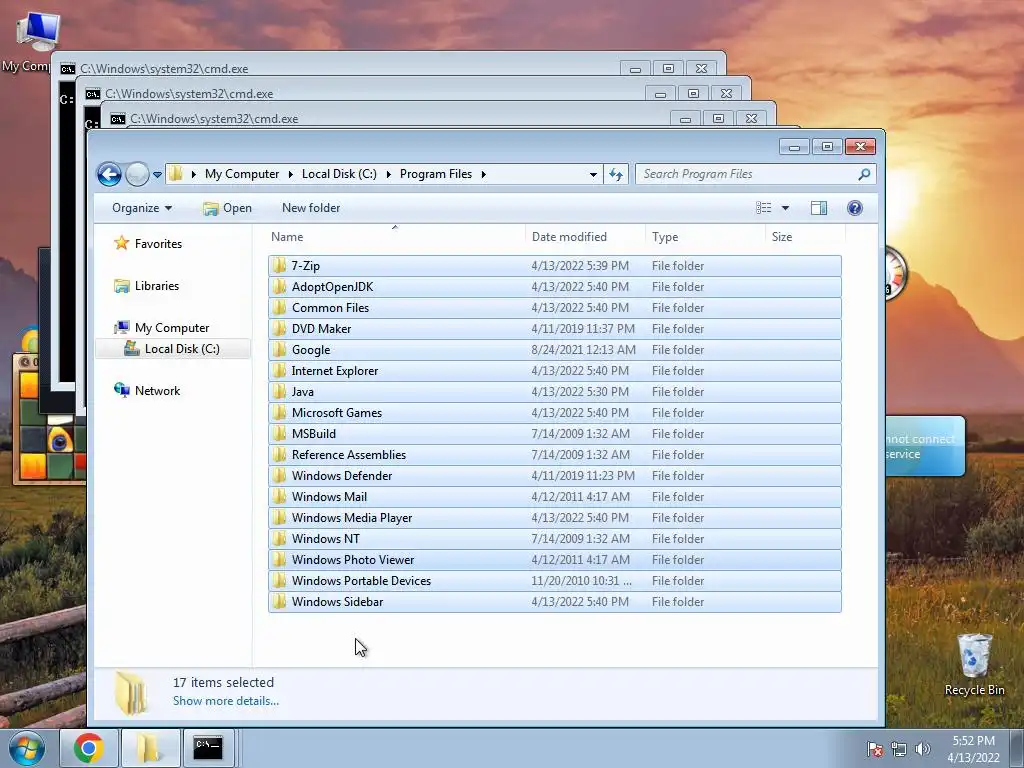Select the Reference Assemblies folder name
Image resolution: width=1024 pixels, height=768 pixels.
tap(349, 455)
